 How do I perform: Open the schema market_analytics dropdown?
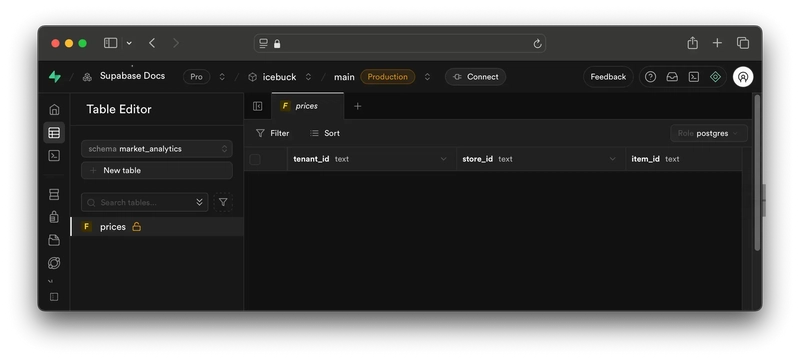[x=157, y=149]
